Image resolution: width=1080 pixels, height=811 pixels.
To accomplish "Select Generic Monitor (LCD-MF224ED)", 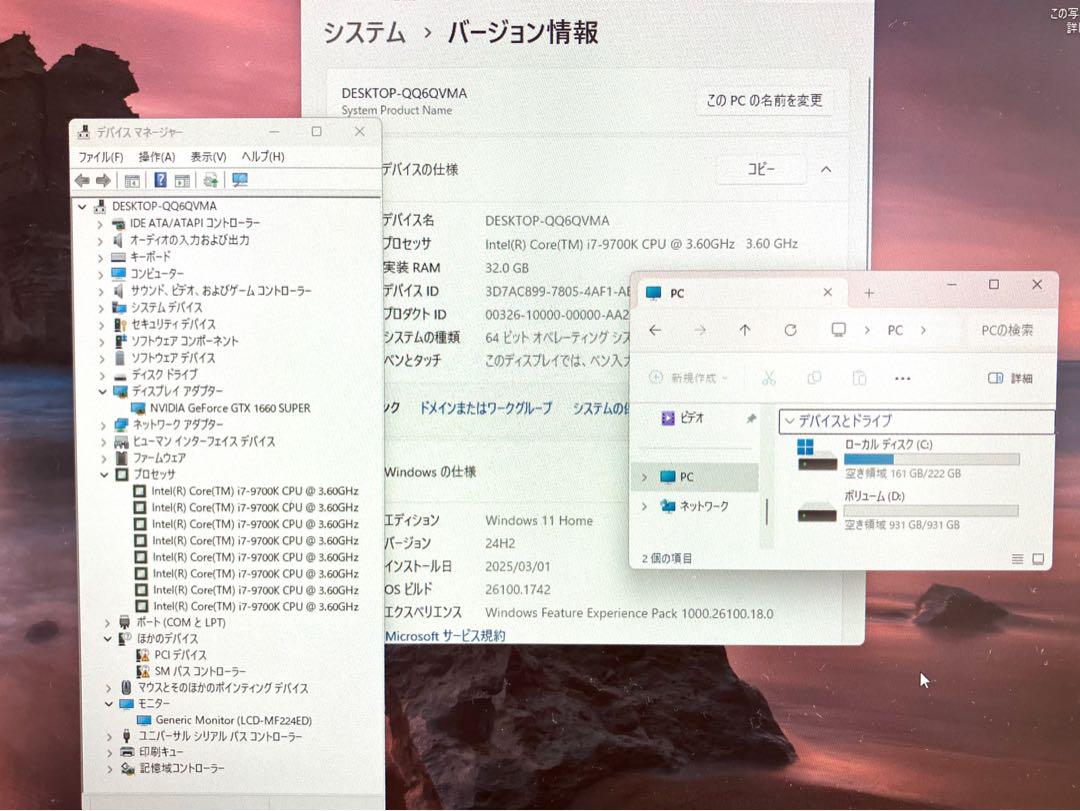I will click(x=233, y=720).
